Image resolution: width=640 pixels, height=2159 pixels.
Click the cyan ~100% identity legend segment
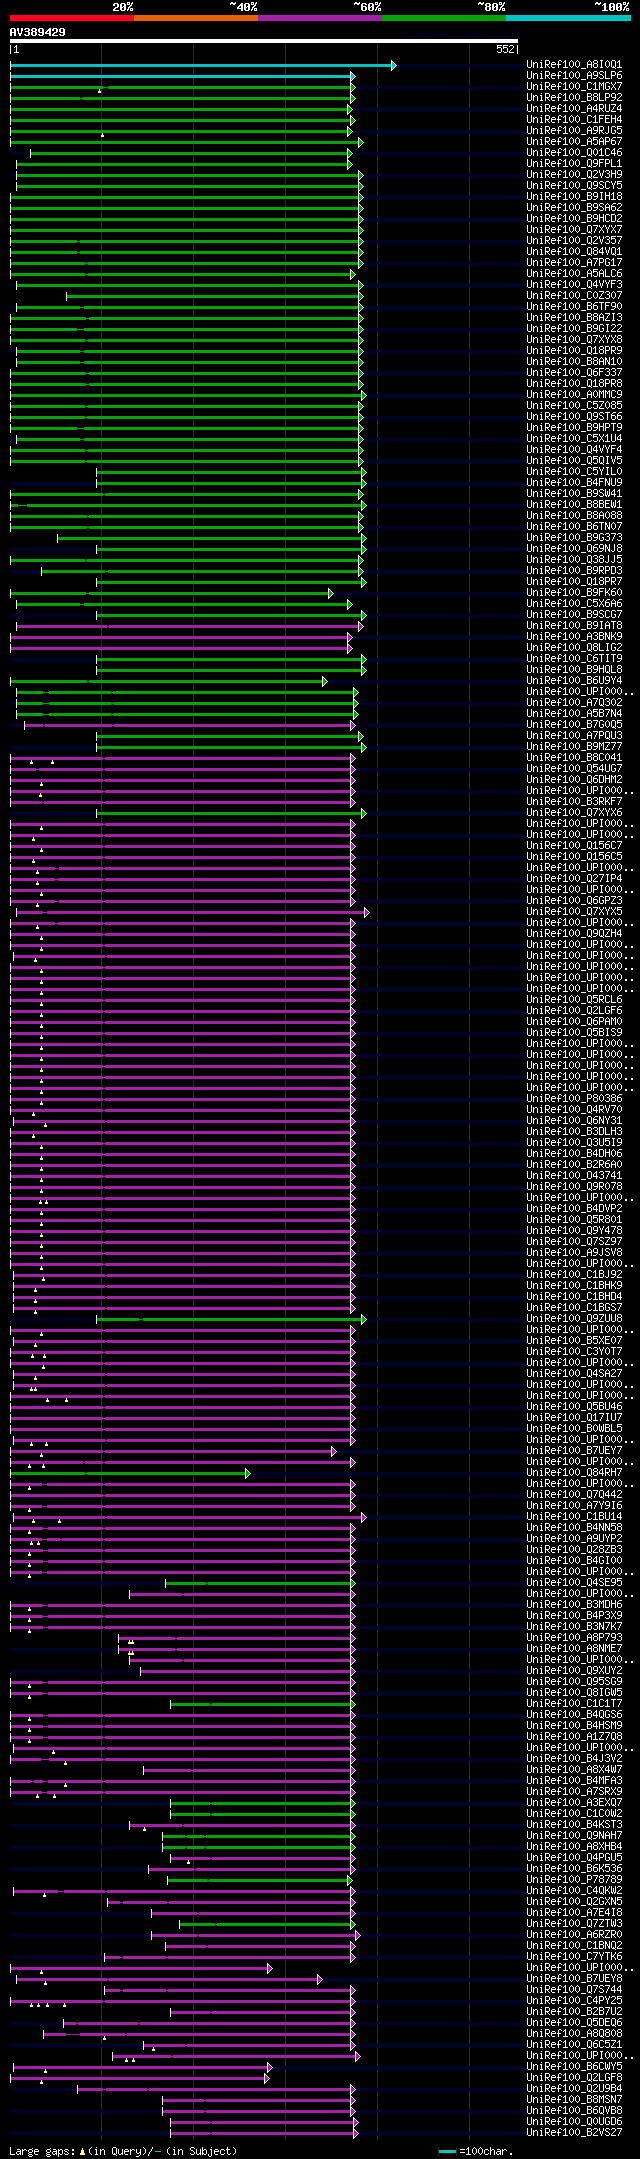568,18
